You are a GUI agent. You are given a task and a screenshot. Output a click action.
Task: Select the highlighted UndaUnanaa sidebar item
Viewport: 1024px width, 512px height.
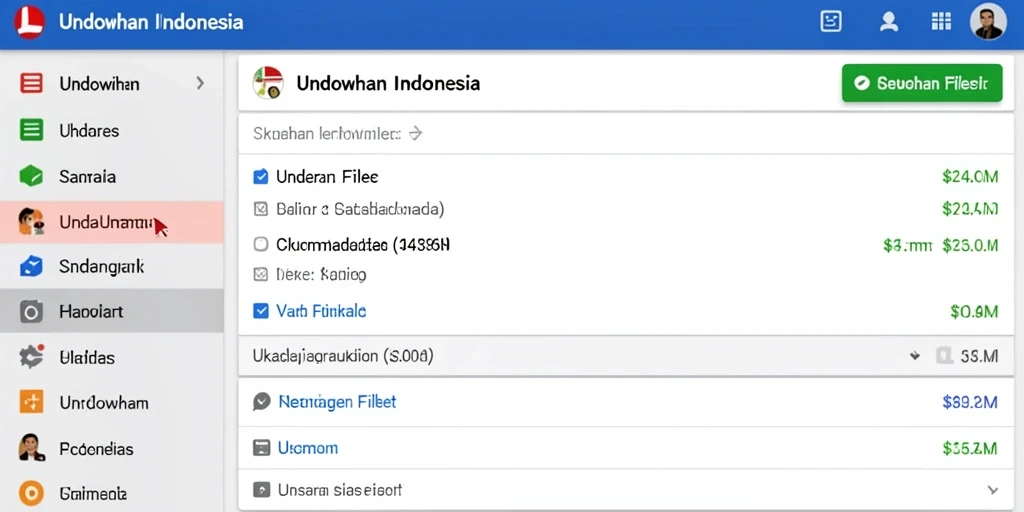click(112, 222)
